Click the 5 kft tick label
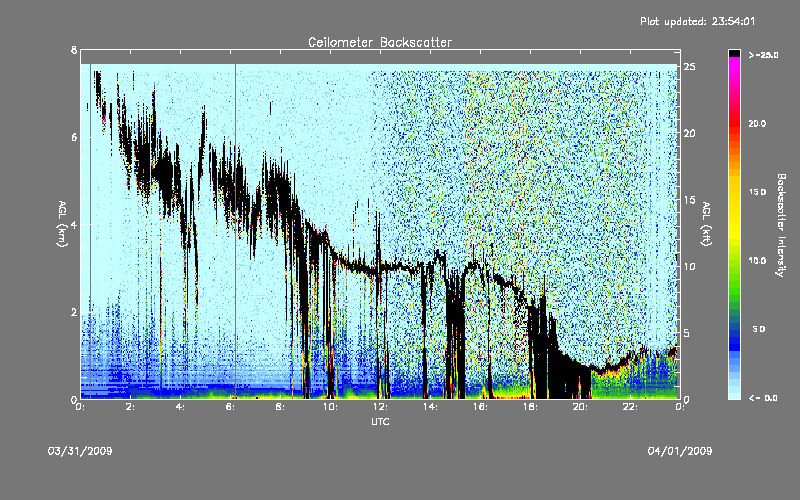The height and width of the screenshot is (500, 800). (686, 333)
